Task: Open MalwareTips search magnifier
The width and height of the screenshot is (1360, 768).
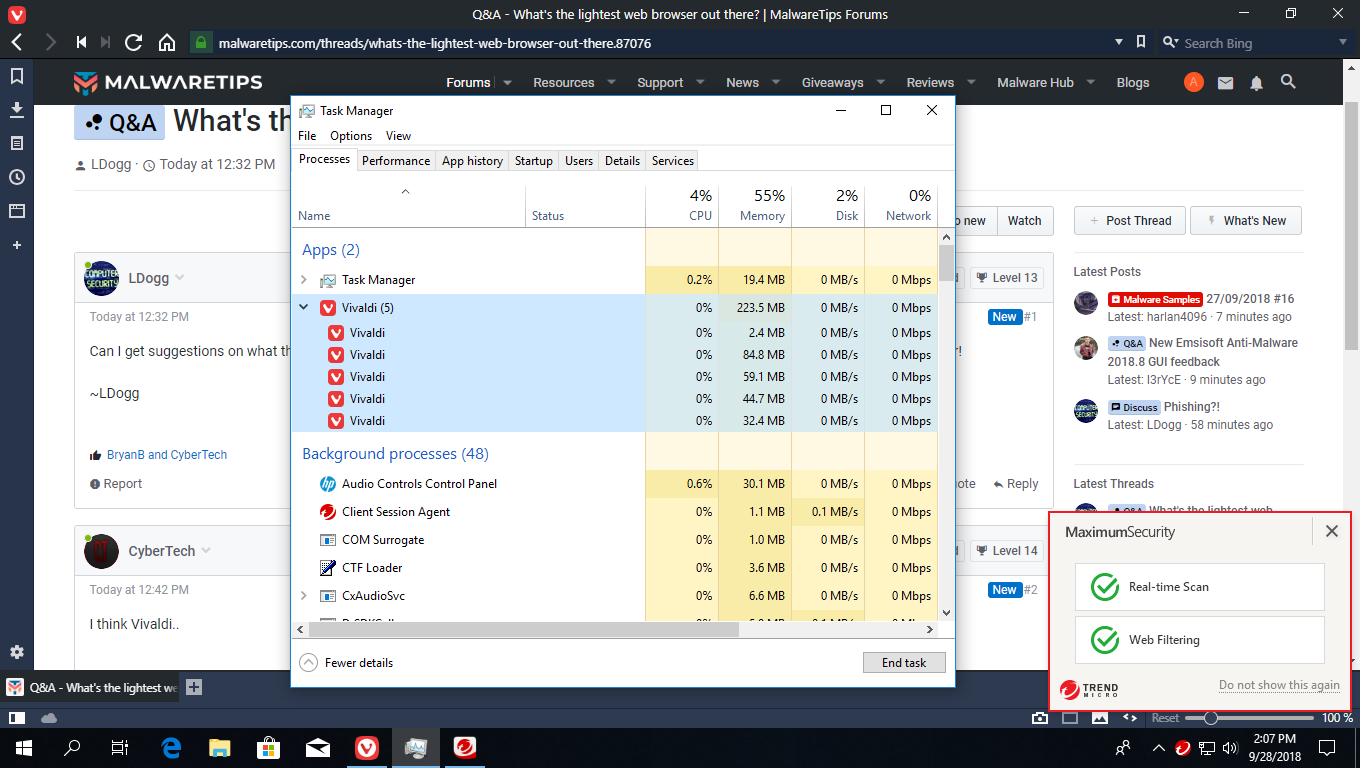Action: tap(1288, 82)
